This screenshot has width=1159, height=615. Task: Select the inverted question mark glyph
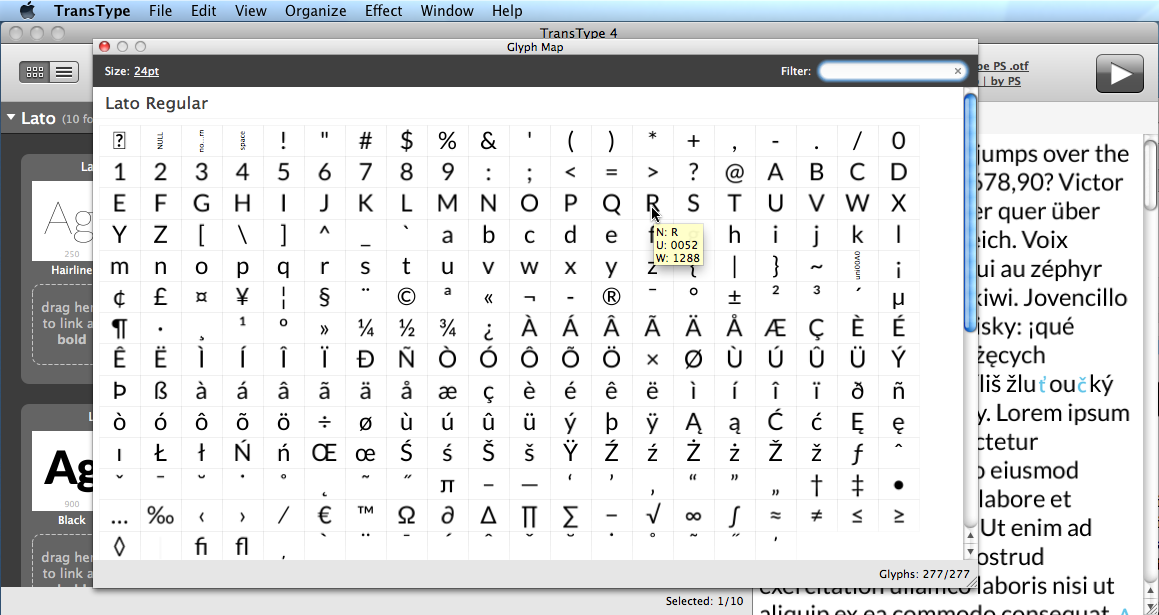click(x=488, y=328)
